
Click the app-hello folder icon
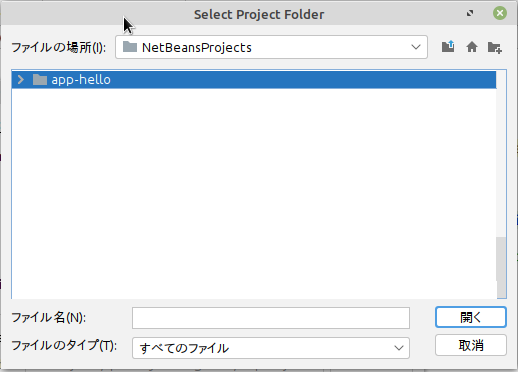point(40,80)
